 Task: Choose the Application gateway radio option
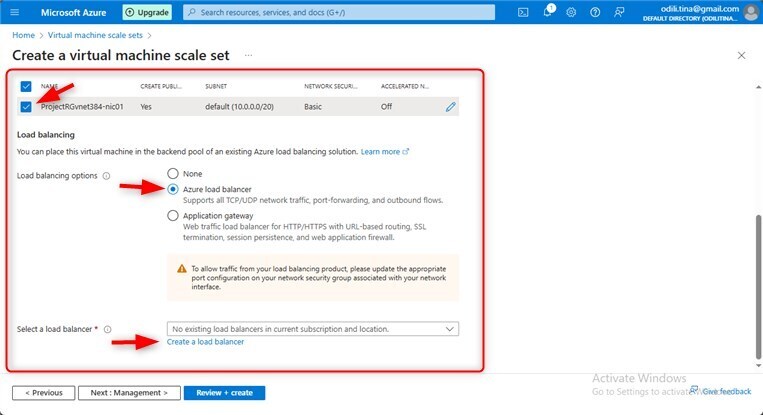173,215
